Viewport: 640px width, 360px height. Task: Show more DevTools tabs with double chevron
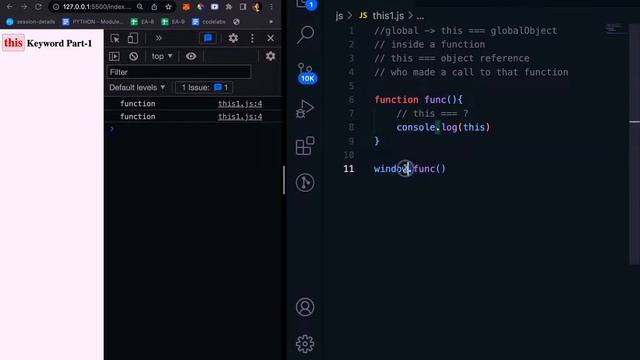coord(158,38)
